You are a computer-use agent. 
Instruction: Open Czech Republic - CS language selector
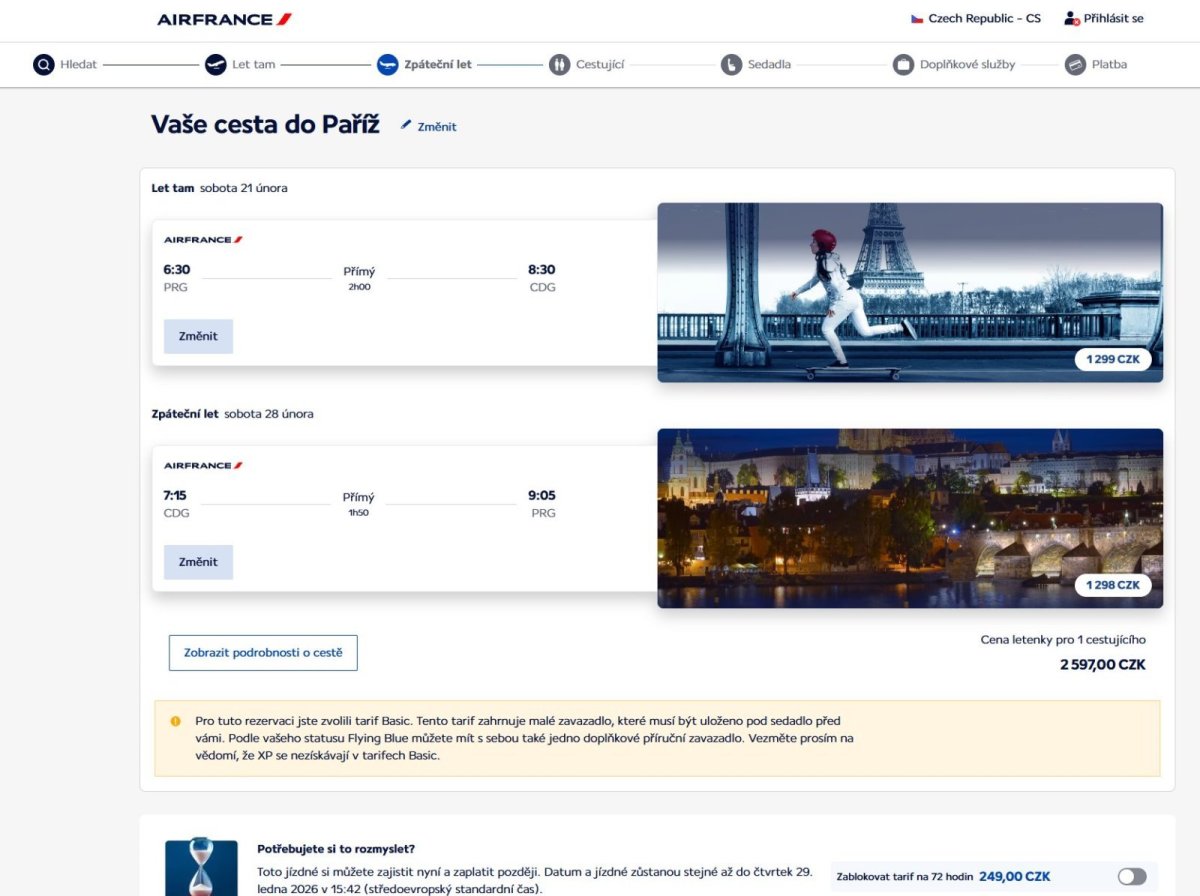tap(975, 19)
